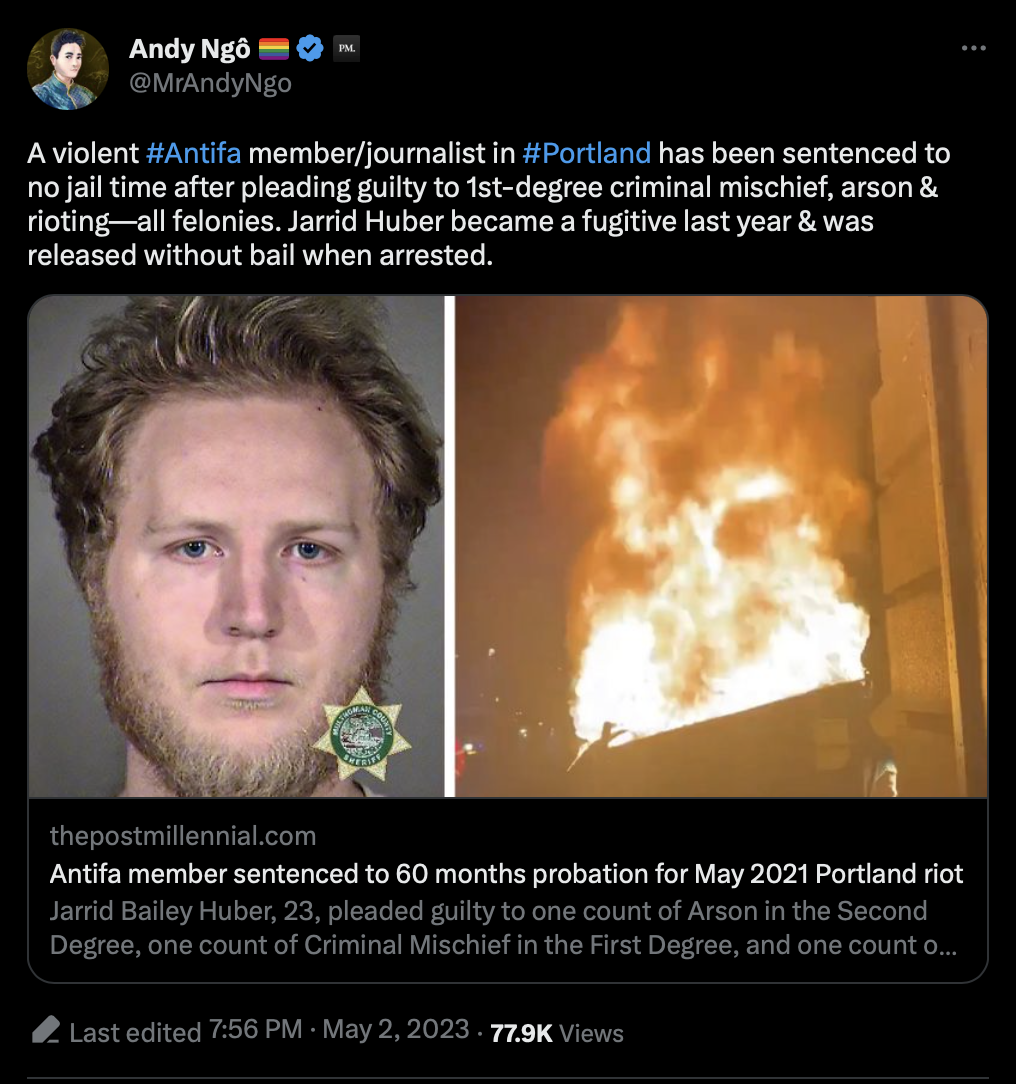Click the Last edited pencil icon
Image resolution: width=1016 pixels, height=1084 pixels.
pos(46,1030)
